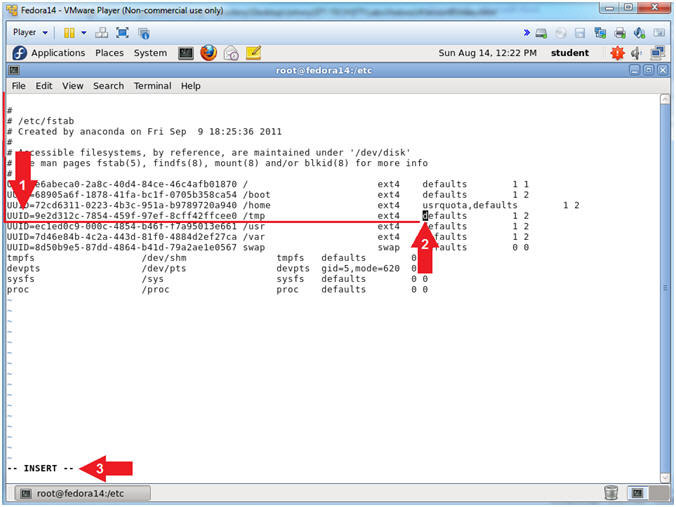Click '/proc' in the proc line
Image resolution: width=676 pixels, height=507 pixels.
[155, 290]
